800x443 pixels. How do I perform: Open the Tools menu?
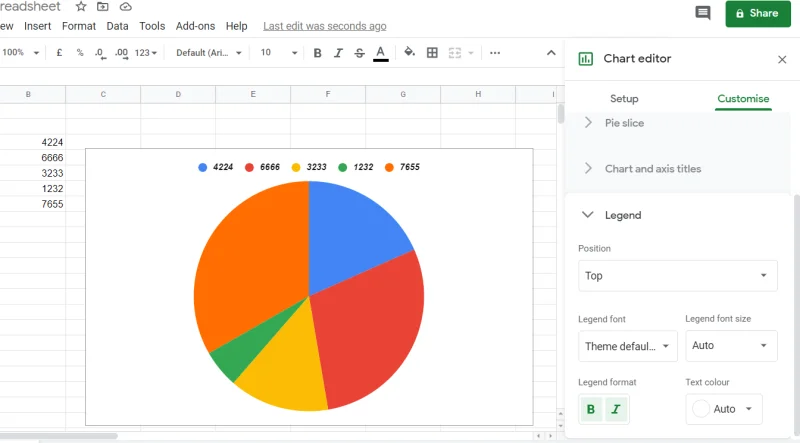pyautogui.click(x=152, y=26)
